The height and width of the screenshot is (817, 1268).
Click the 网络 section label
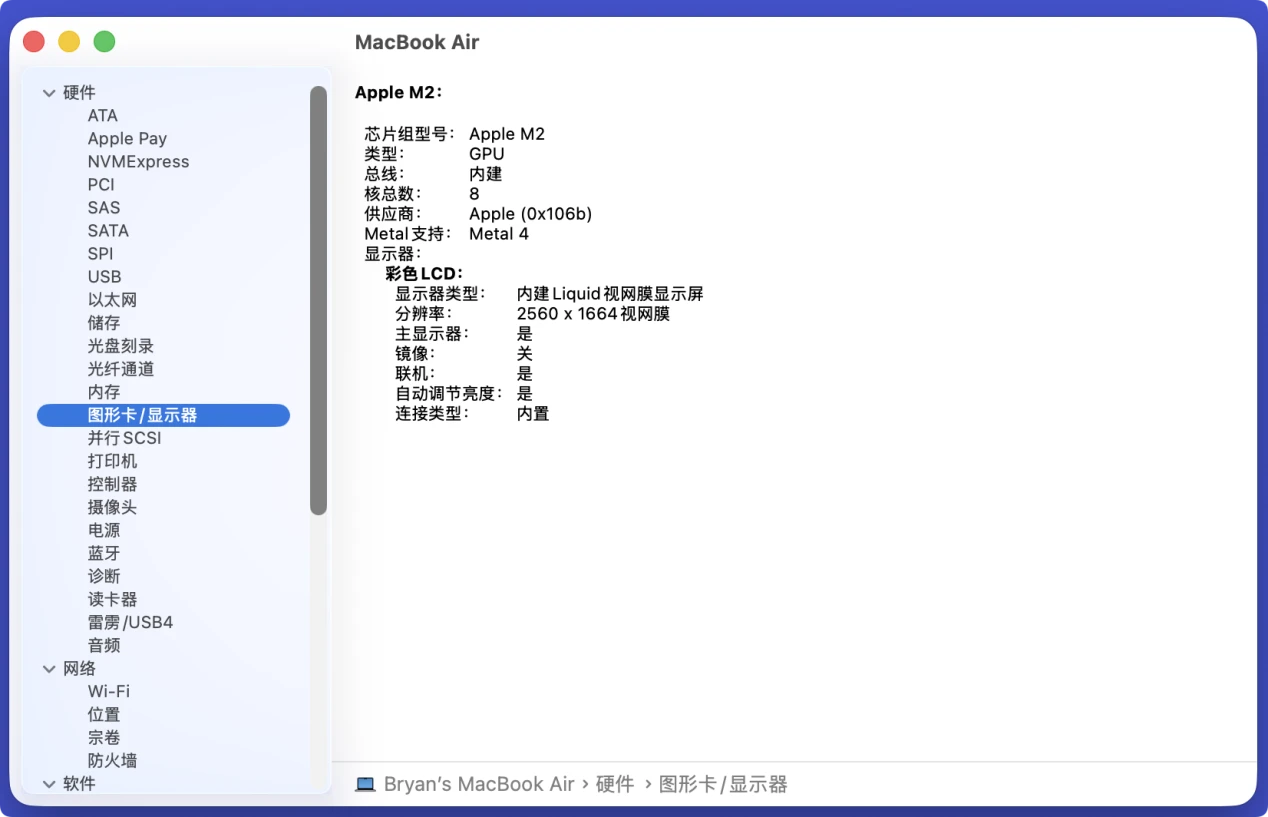[79, 669]
